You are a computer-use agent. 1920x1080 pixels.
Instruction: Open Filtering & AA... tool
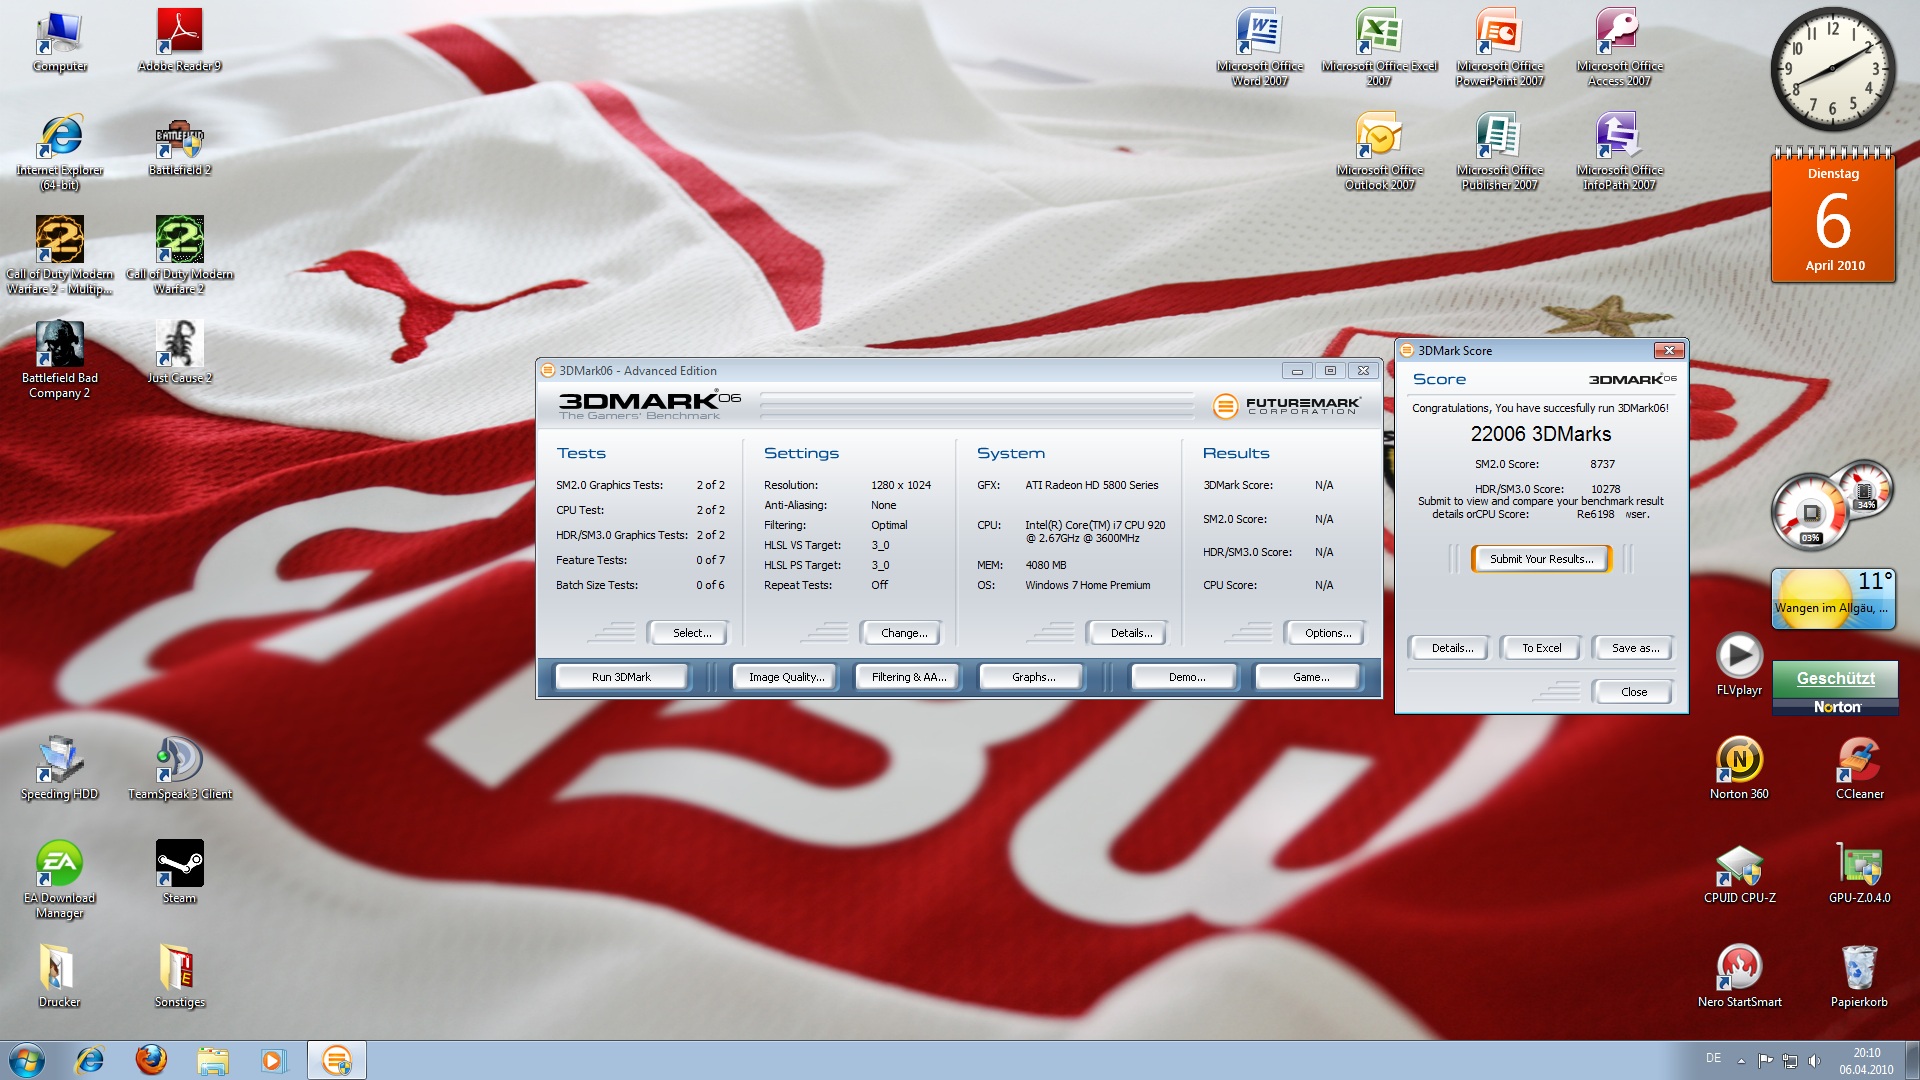(x=909, y=677)
